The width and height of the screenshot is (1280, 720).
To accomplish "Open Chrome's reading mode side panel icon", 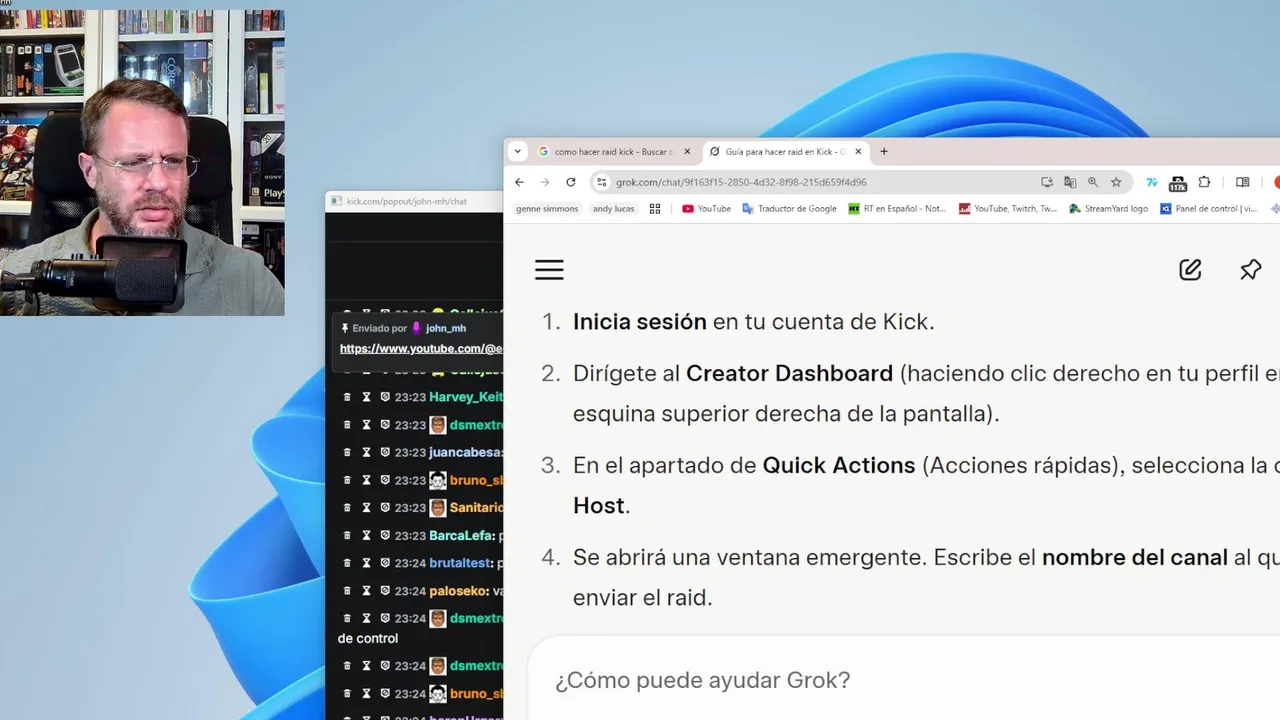I will tap(1242, 182).
